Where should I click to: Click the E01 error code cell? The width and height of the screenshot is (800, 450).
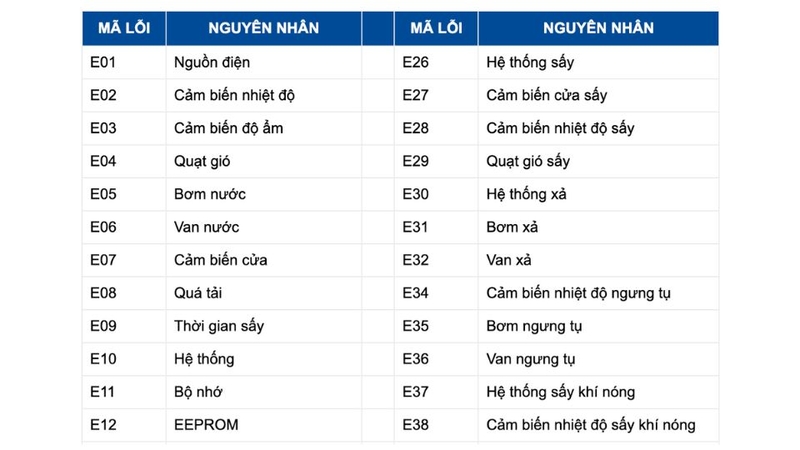tap(104, 62)
